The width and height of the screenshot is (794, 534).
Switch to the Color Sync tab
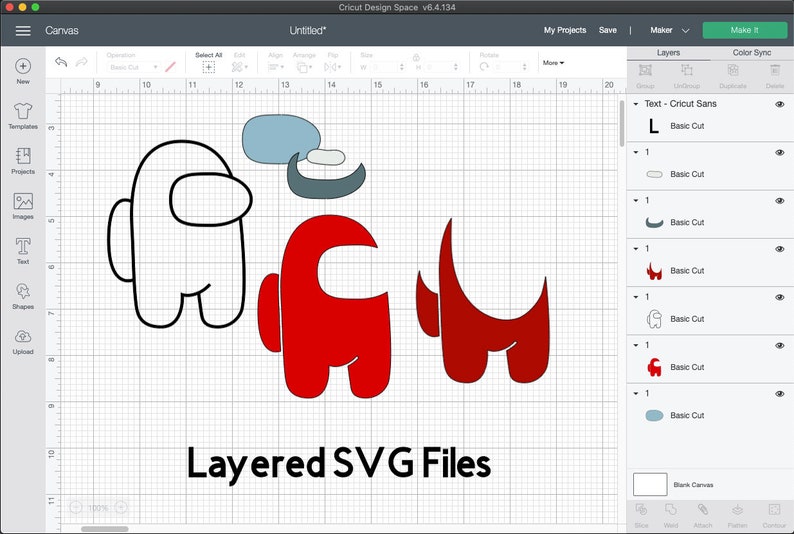(751, 53)
